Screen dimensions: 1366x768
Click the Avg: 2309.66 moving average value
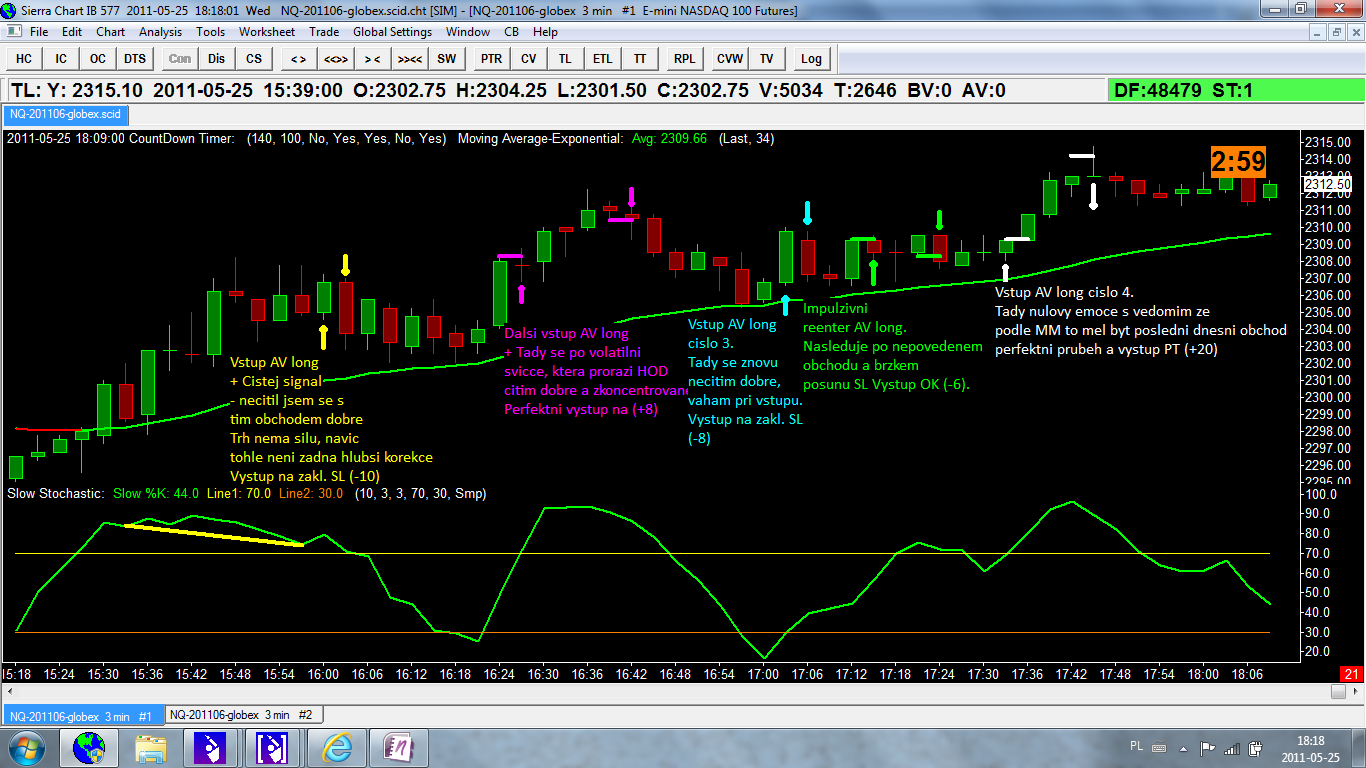pyautogui.click(x=668, y=138)
